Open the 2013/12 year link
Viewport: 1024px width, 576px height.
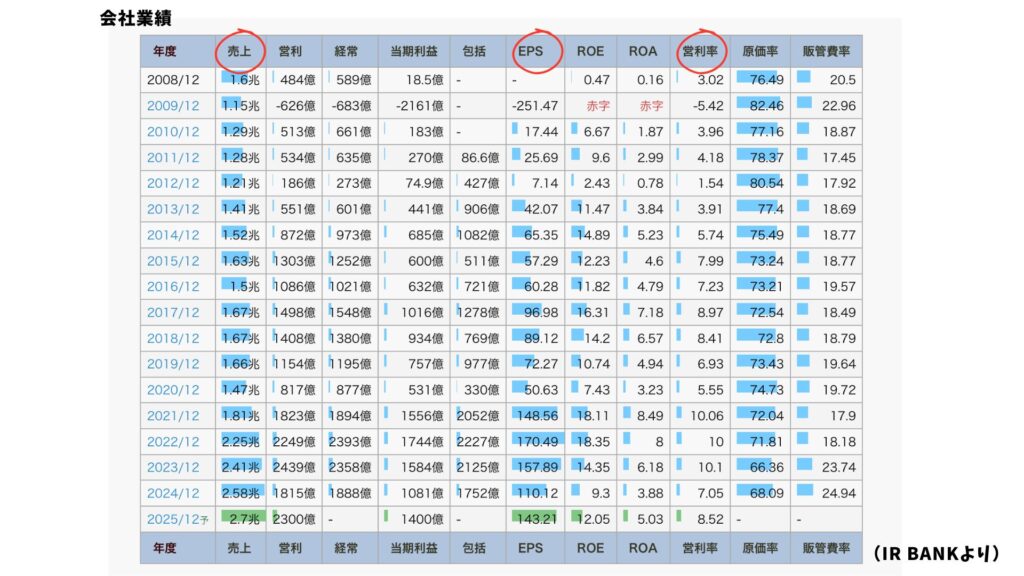(x=173, y=209)
